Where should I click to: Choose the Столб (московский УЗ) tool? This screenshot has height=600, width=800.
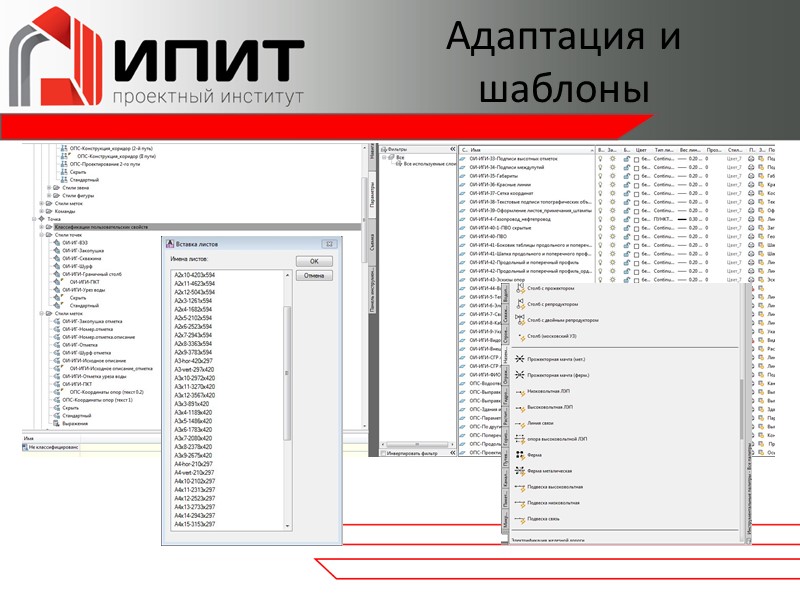click(546, 337)
